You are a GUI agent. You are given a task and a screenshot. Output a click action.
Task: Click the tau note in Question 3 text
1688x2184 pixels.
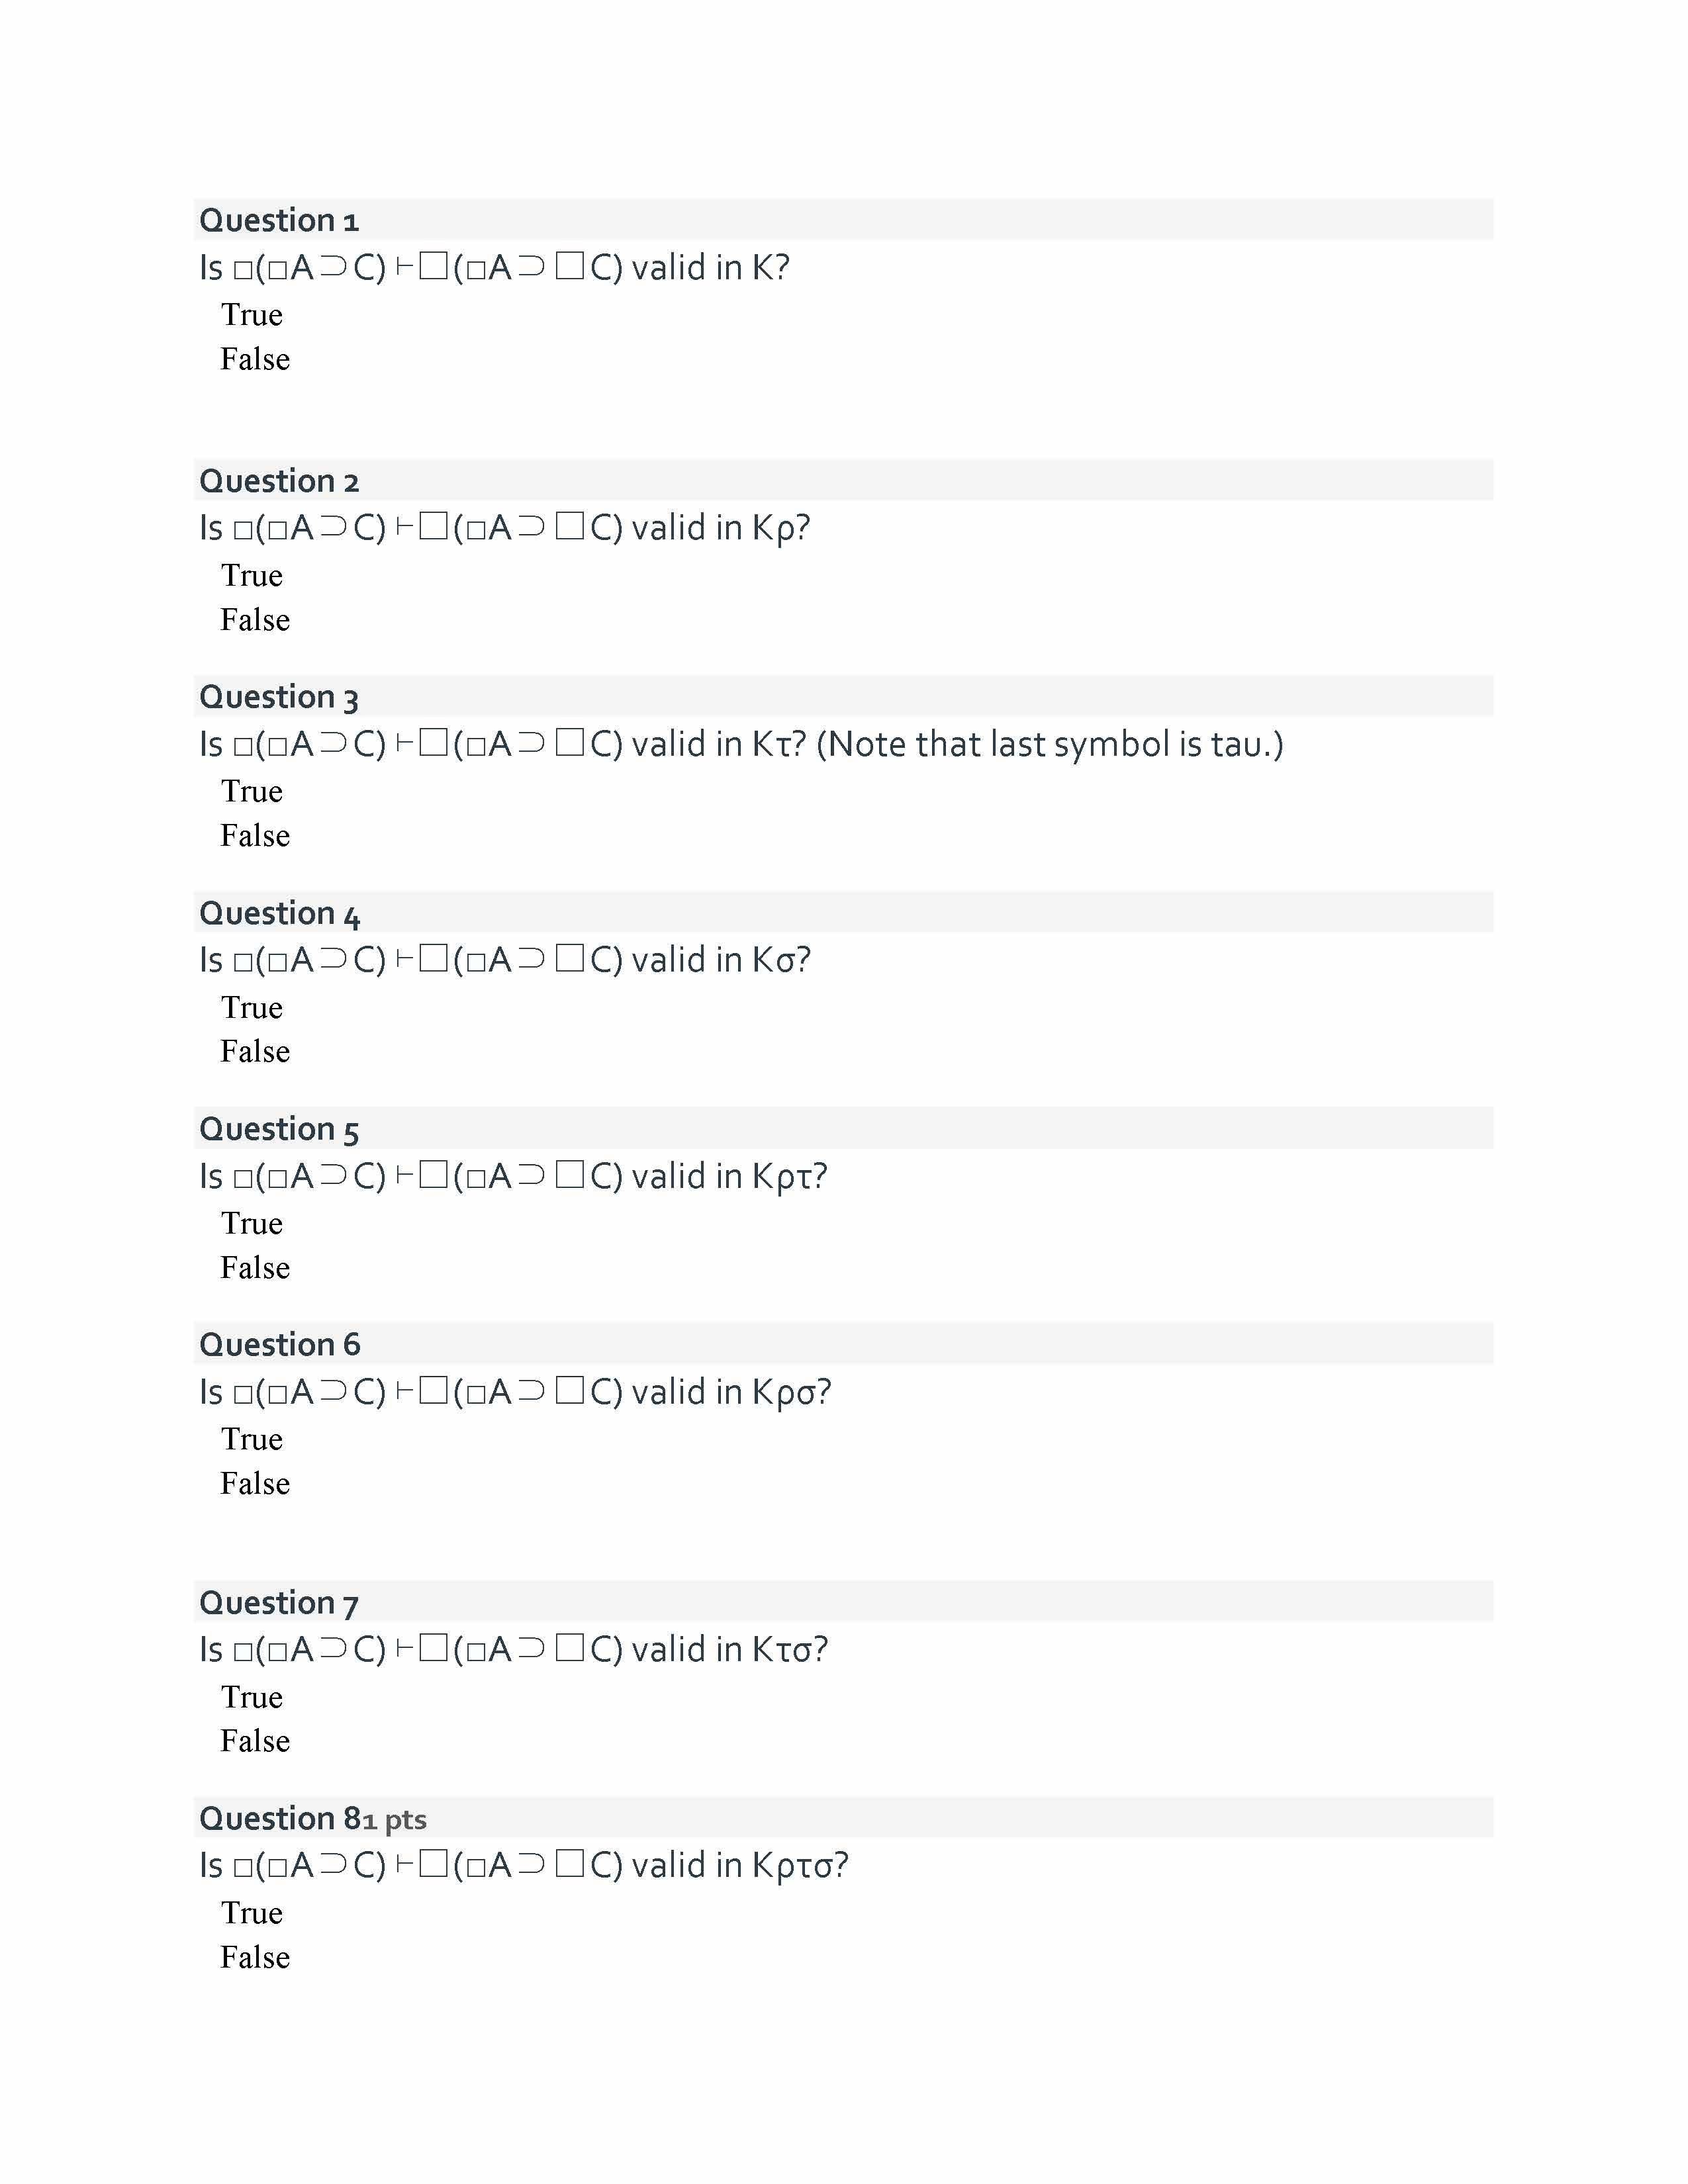tap(1049, 745)
